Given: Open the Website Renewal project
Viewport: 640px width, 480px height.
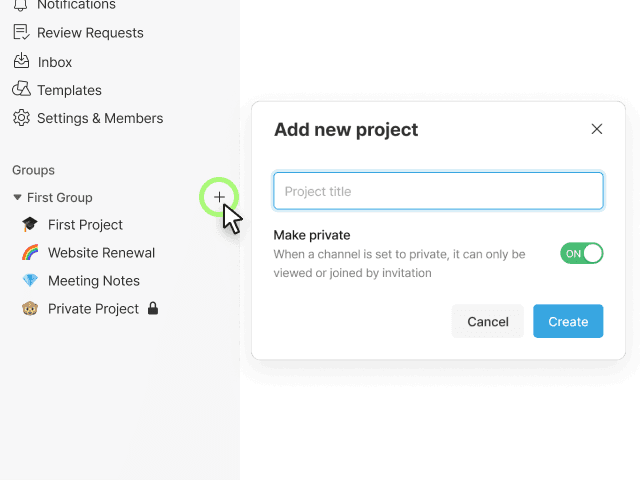Looking at the screenshot, I should pyautogui.click(x=102, y=253).
